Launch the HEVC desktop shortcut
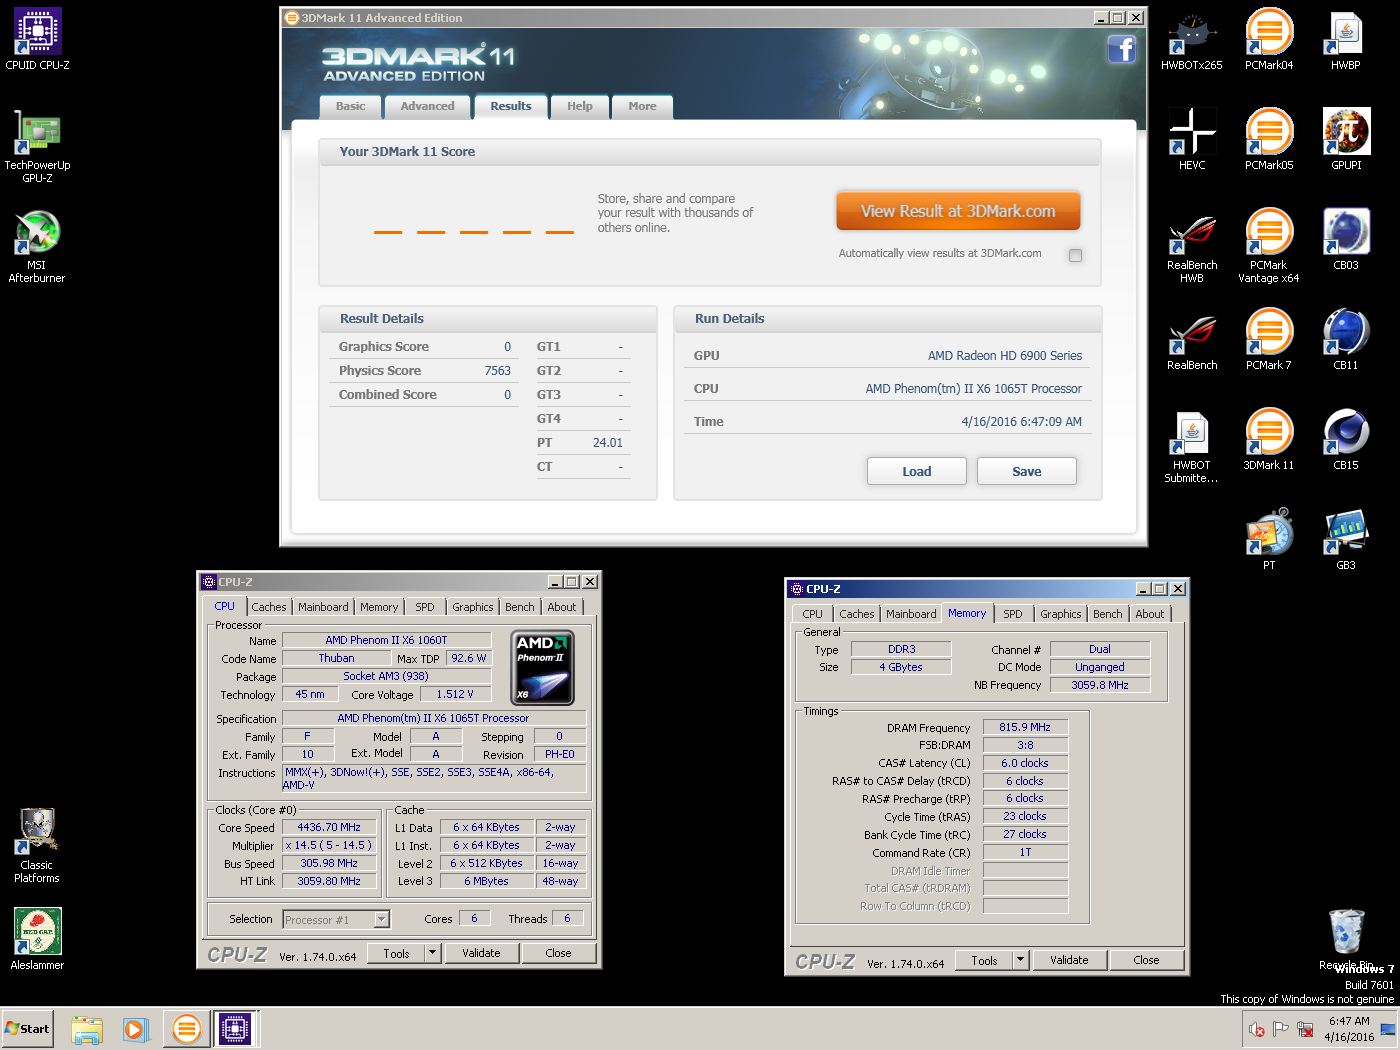1400x1050 pixels. point(1192,139)
